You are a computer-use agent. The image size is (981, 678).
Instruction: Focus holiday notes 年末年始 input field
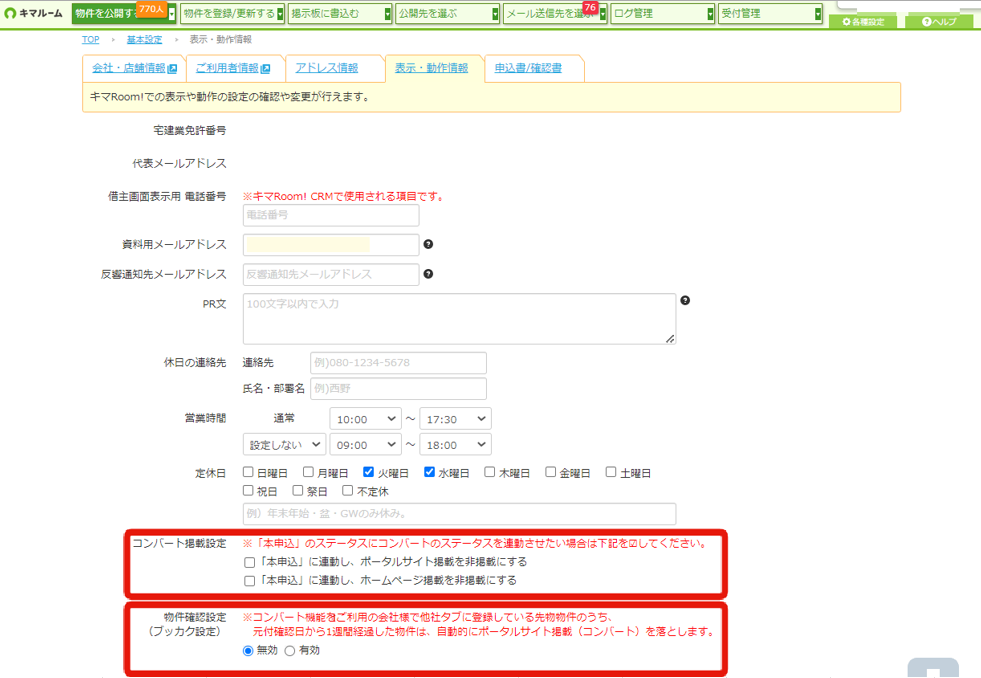click(x=459, y=514)
